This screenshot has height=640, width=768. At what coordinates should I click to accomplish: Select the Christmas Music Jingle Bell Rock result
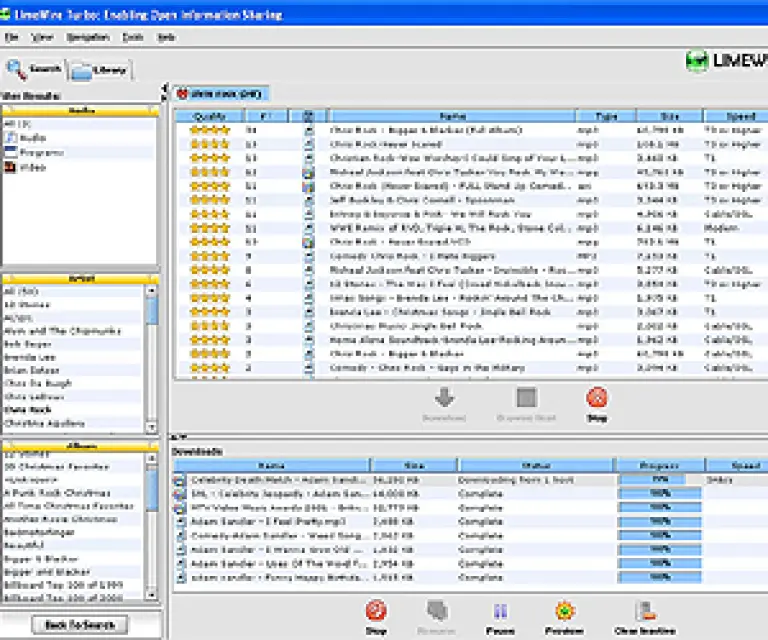(471, 326)
